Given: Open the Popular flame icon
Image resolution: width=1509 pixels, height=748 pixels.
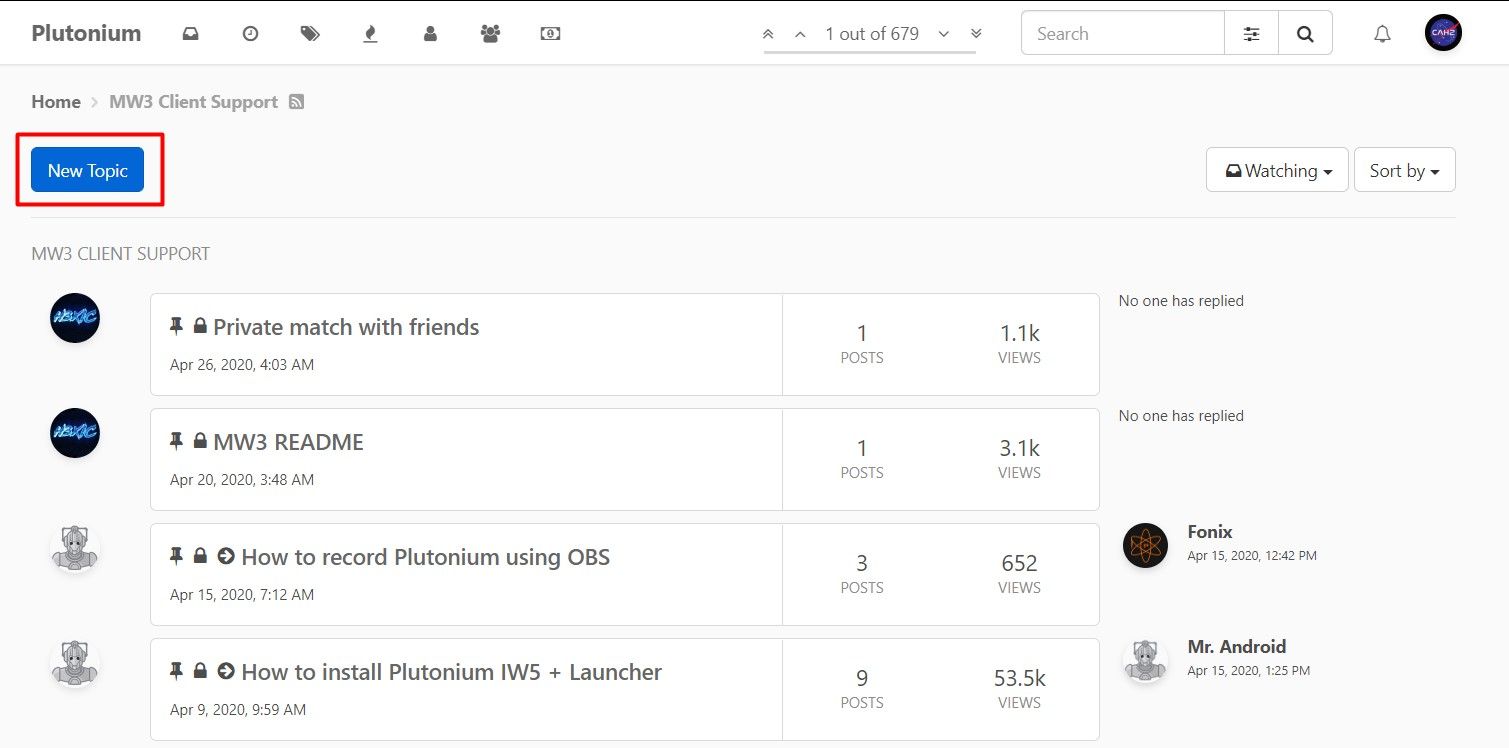Looking at the screenshot, I should (x=370, y=33).
